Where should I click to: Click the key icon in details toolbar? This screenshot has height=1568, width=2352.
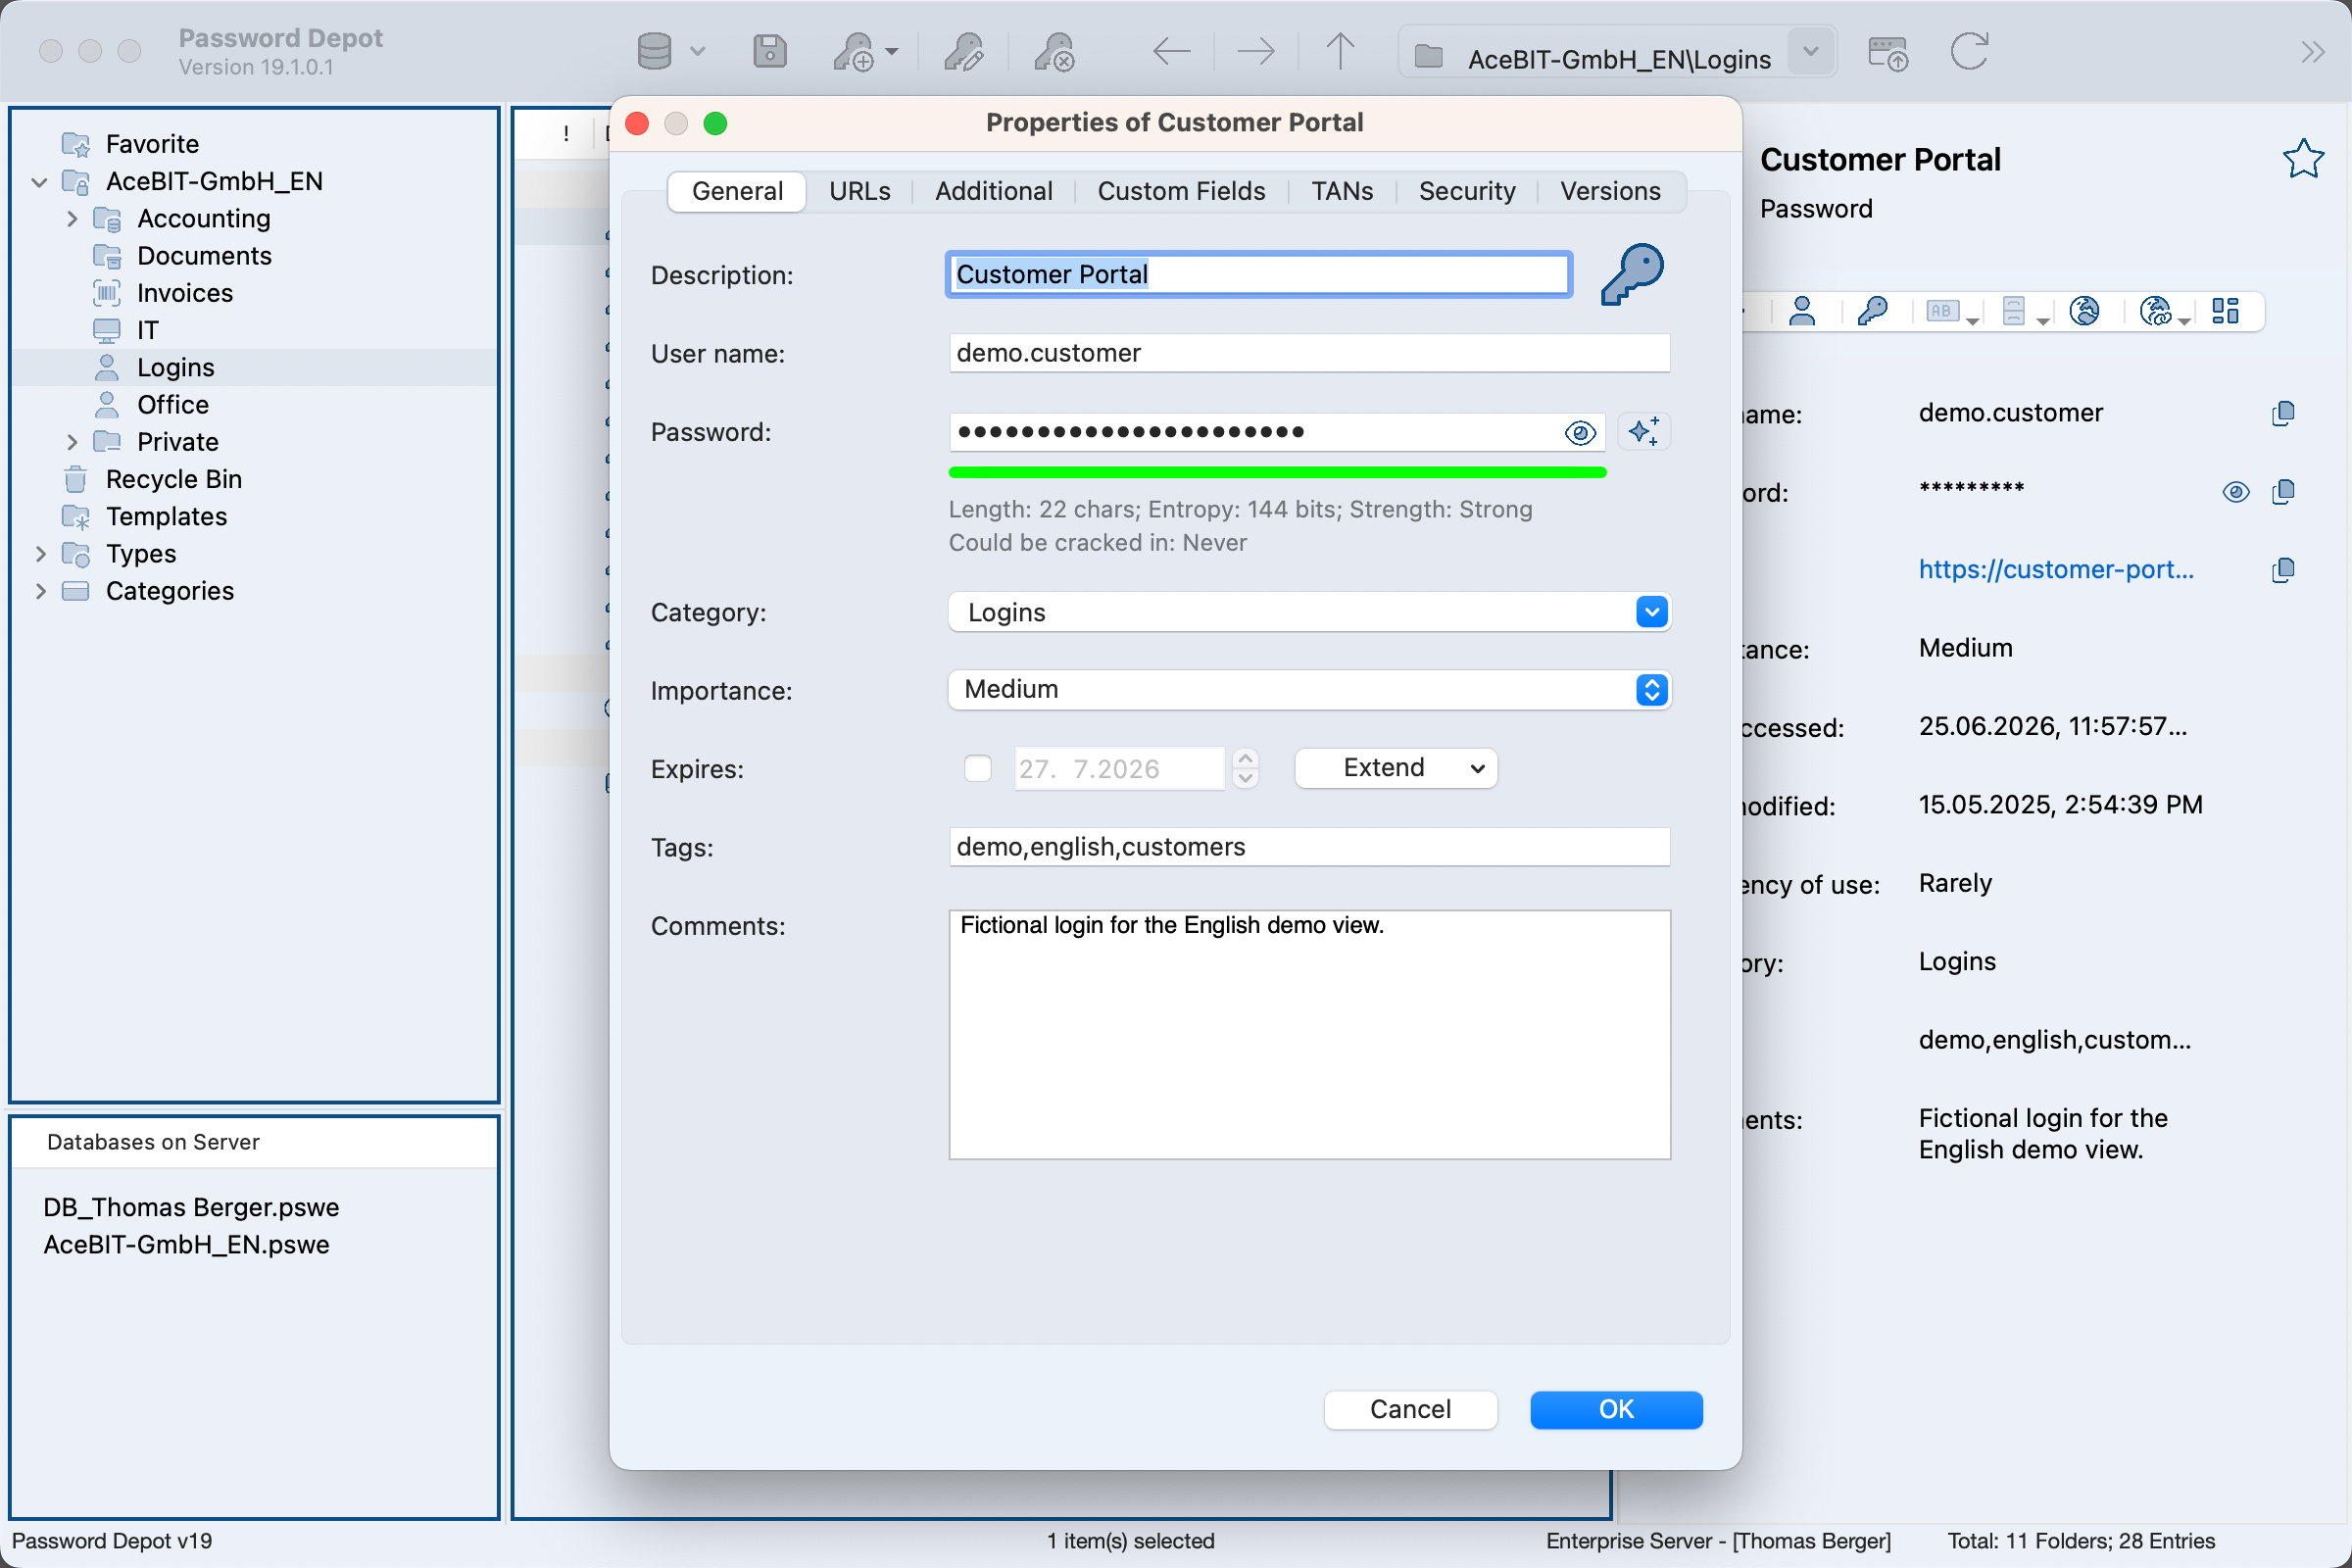[x=1872, y=312]
